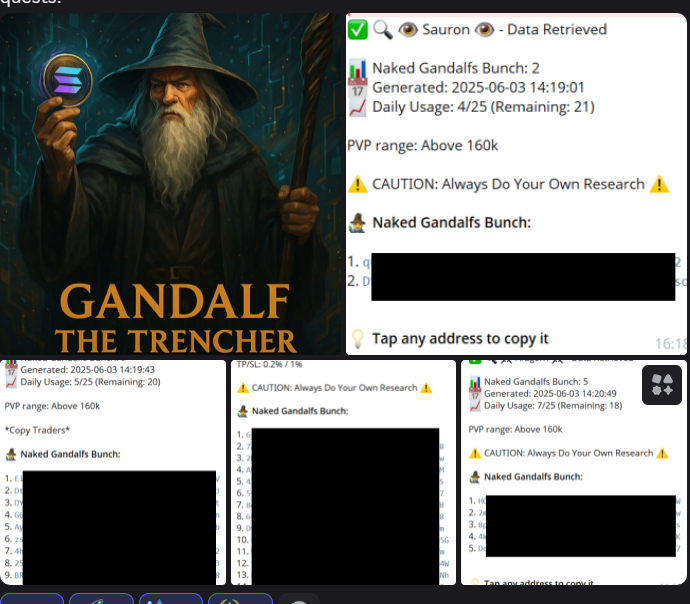Click the trend chart emoji beside Daily Usage 4/25
Screen dimensions: 690x604
357,107
